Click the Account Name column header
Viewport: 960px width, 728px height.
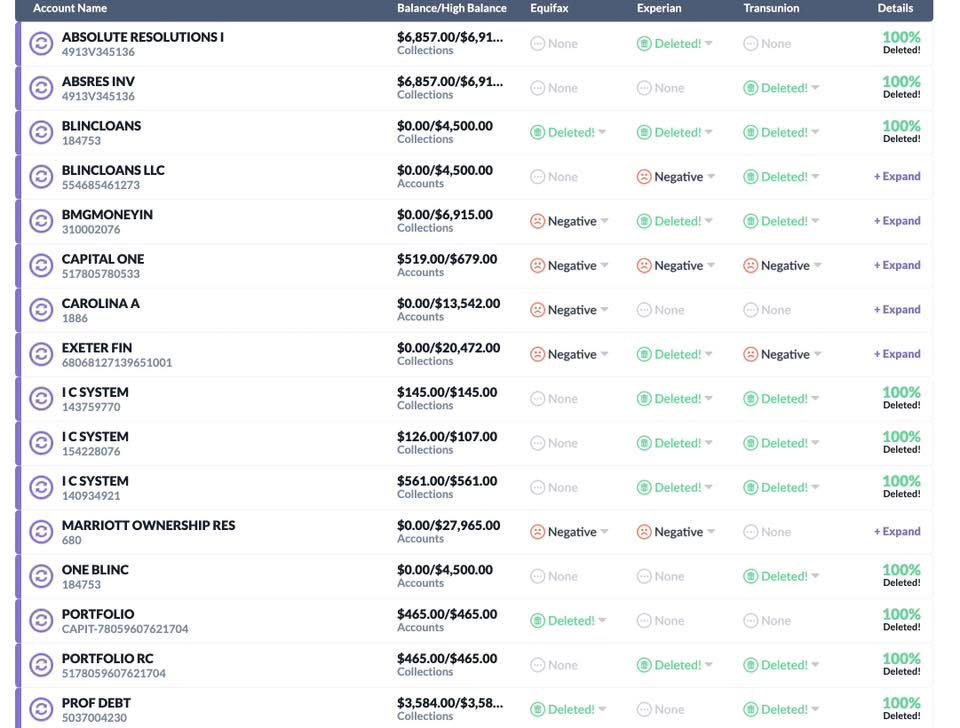(70, 8)
